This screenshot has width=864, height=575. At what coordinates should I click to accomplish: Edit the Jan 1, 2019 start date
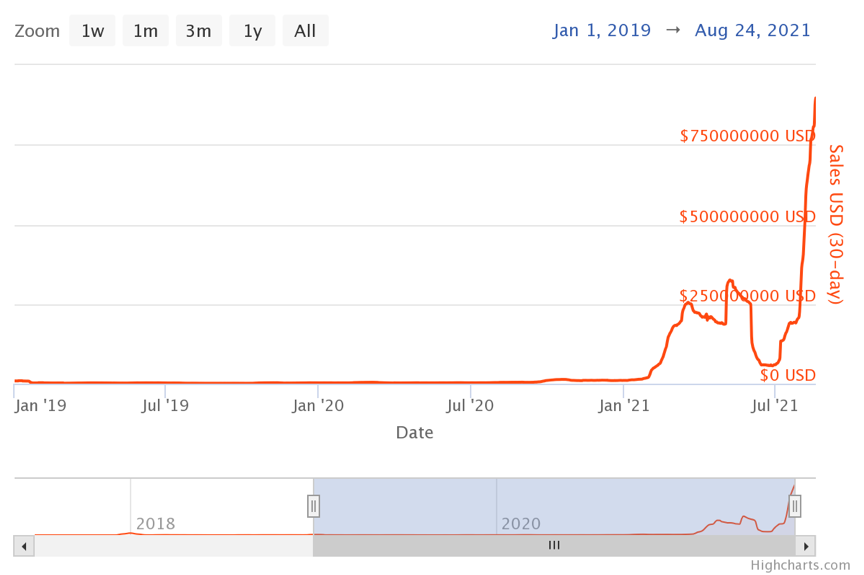600,30
